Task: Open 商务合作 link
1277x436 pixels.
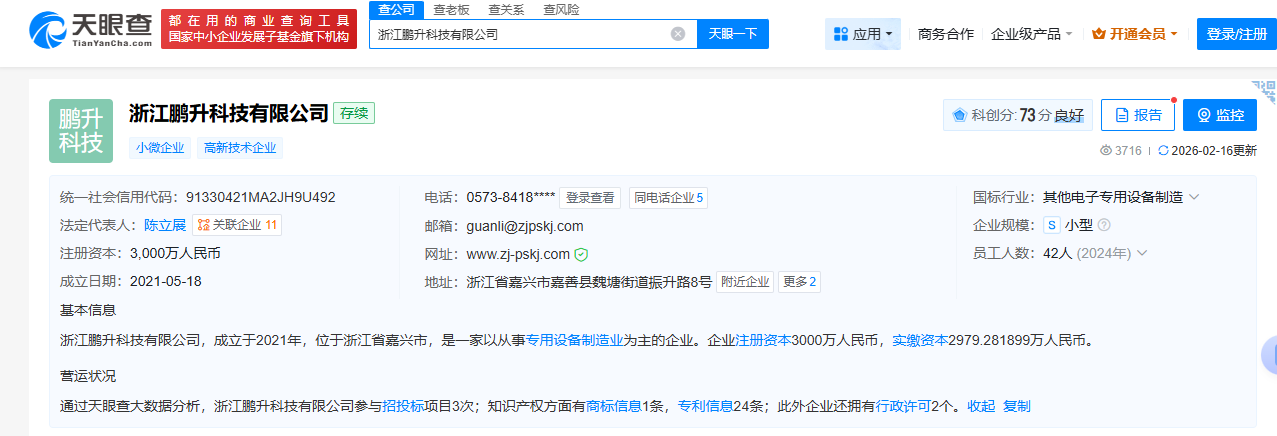Action: pos(946,34)
